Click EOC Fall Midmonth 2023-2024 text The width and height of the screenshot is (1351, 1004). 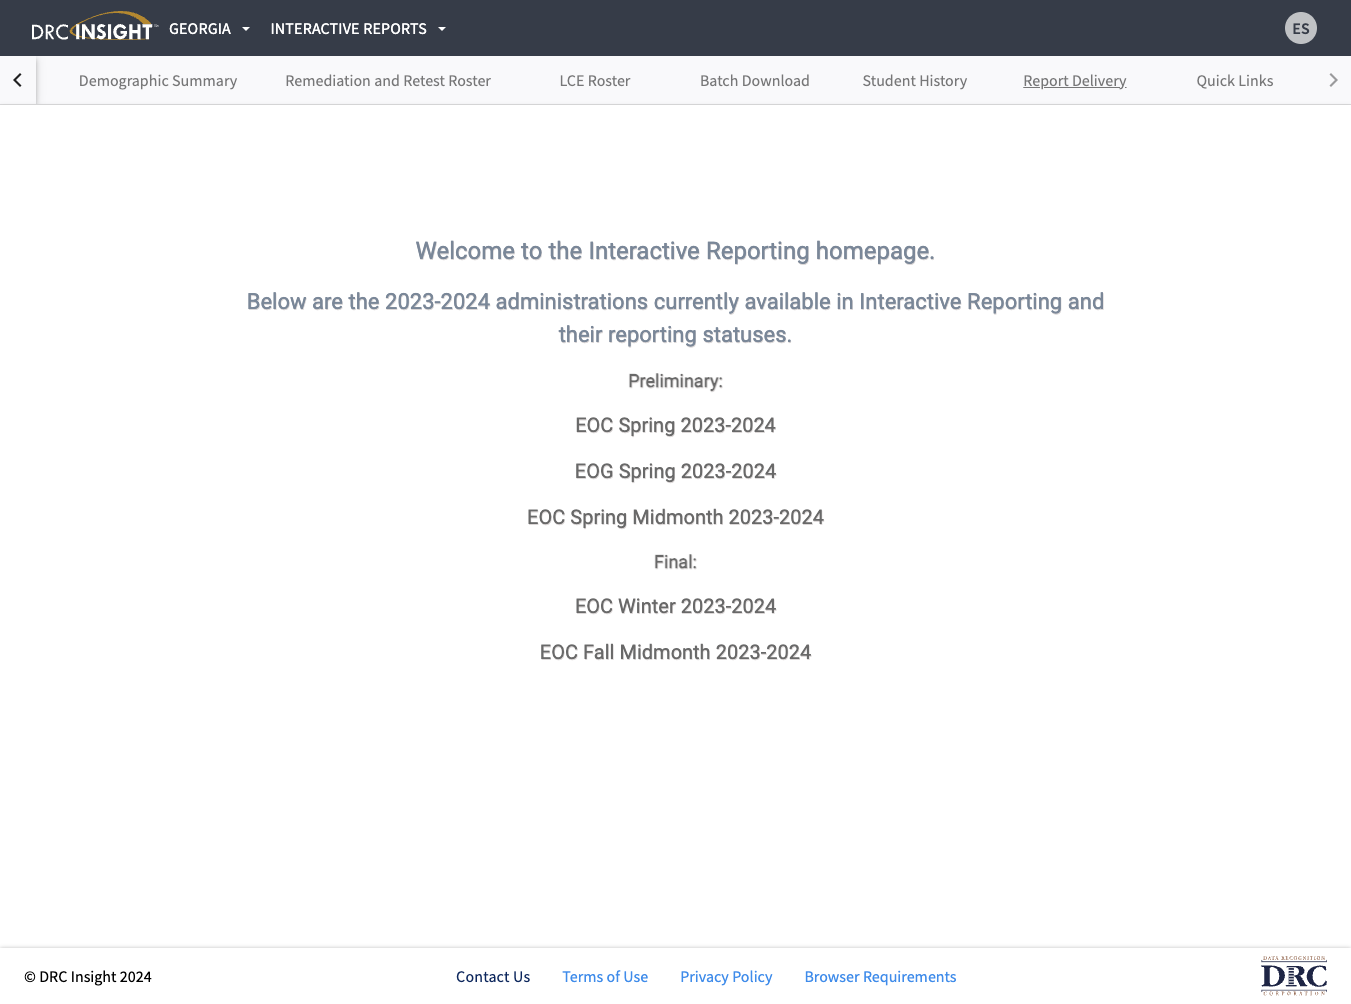pyautogui.click(x=675, y=652)
